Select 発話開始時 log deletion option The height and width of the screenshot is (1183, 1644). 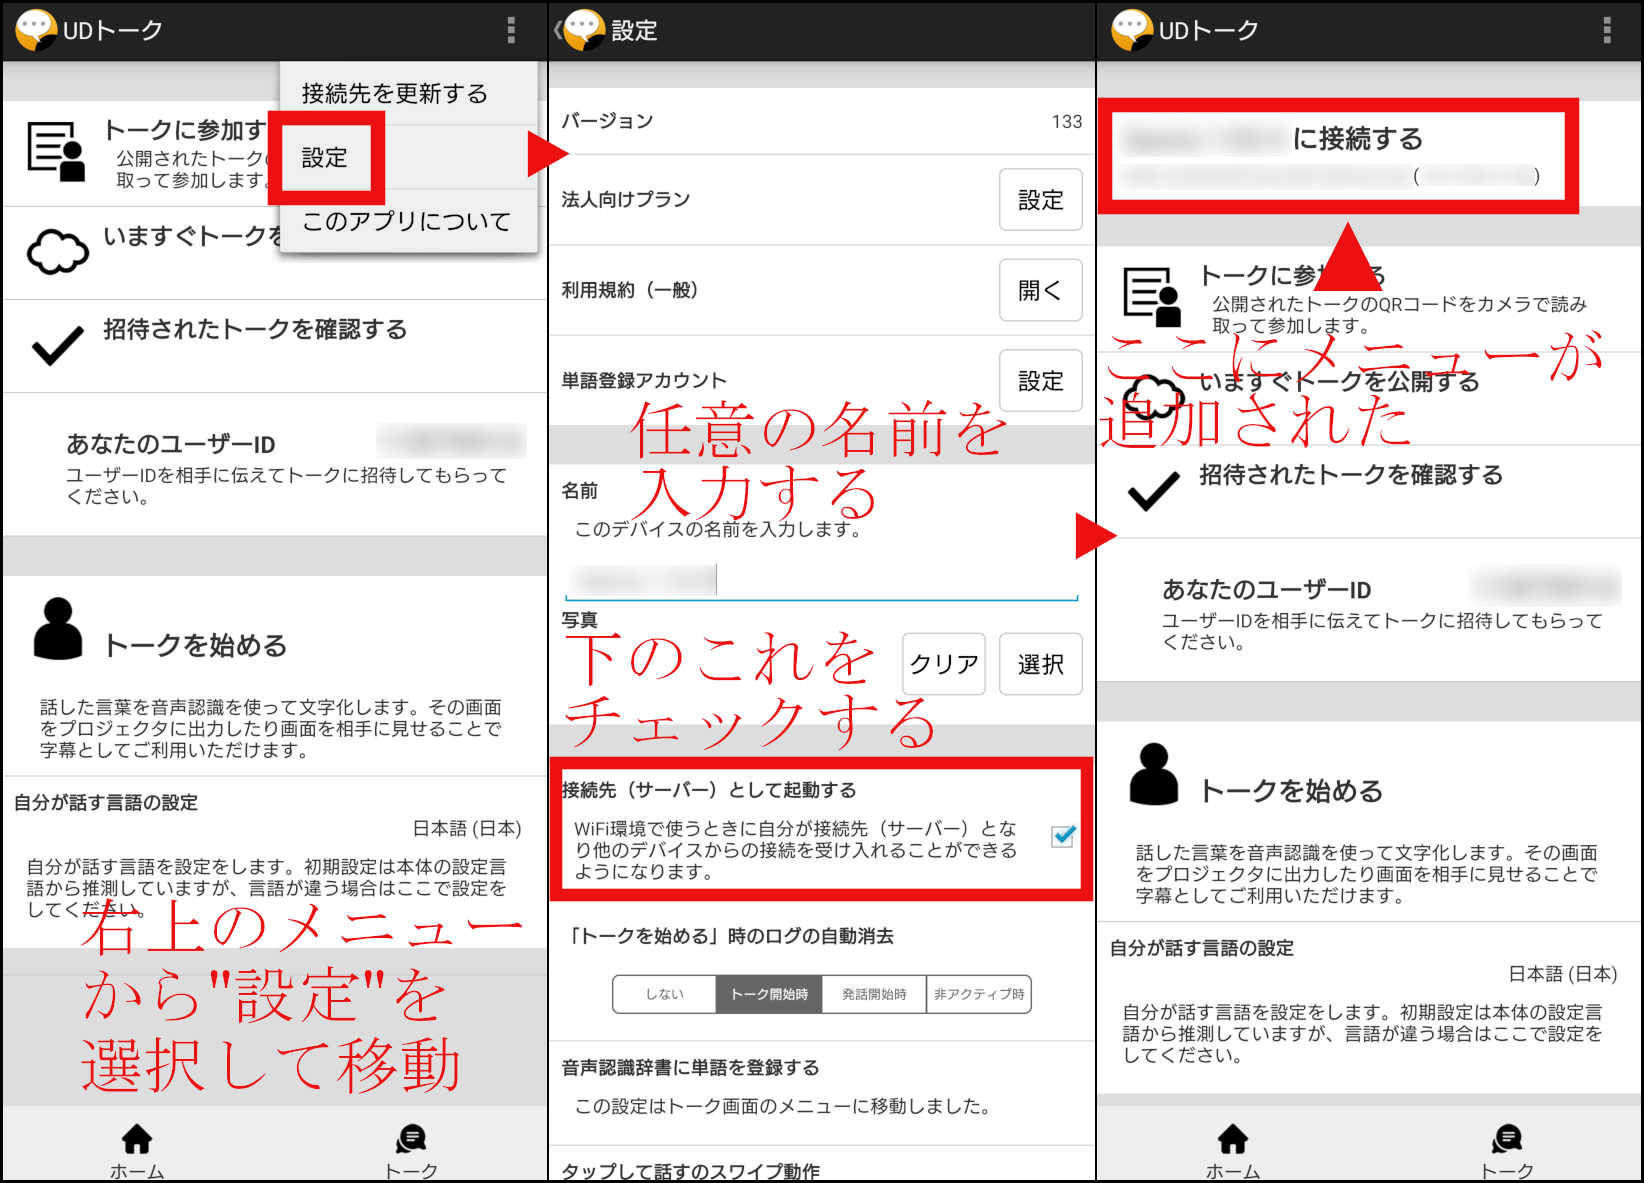874,994
